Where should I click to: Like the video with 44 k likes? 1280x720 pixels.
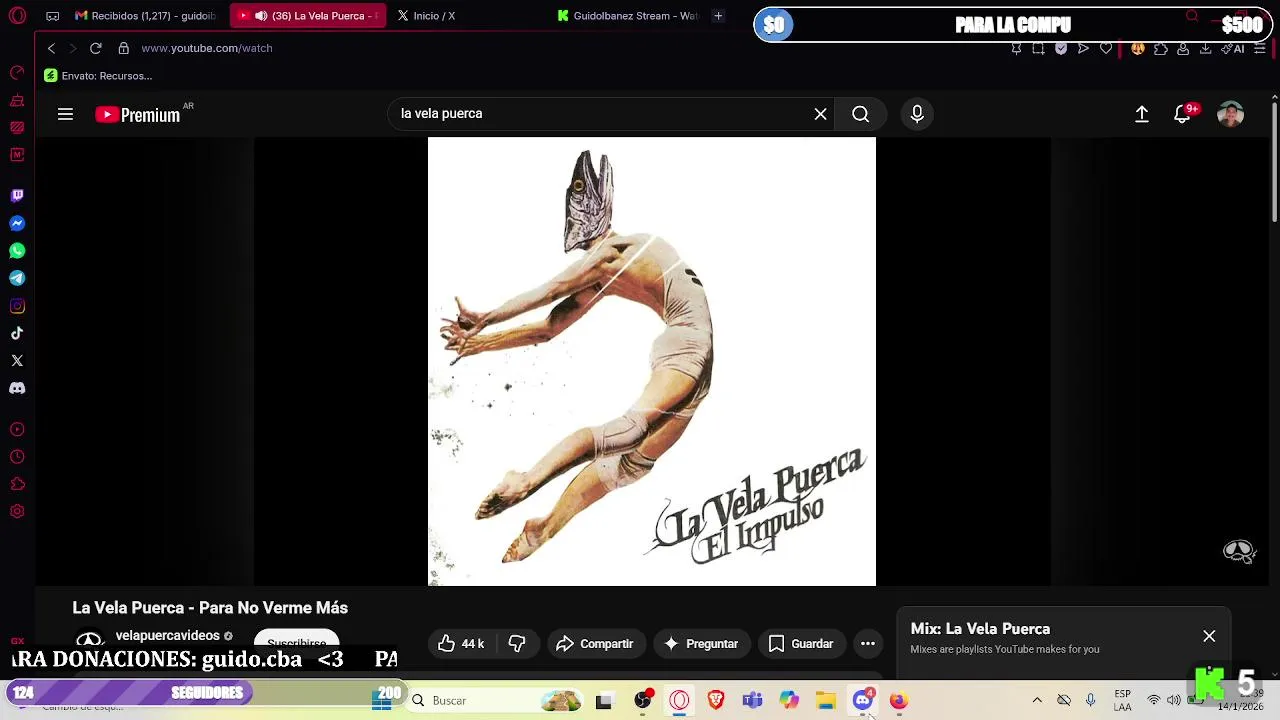[461, 644]
